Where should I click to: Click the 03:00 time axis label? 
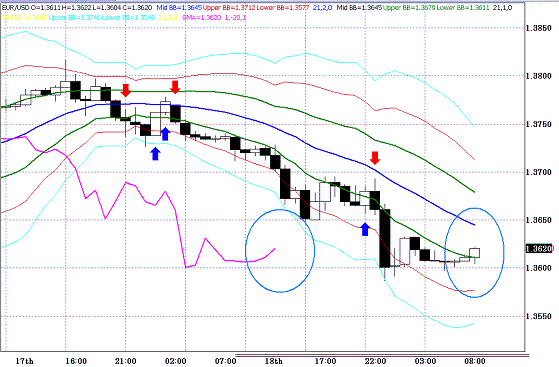click(x=425, y=361)
